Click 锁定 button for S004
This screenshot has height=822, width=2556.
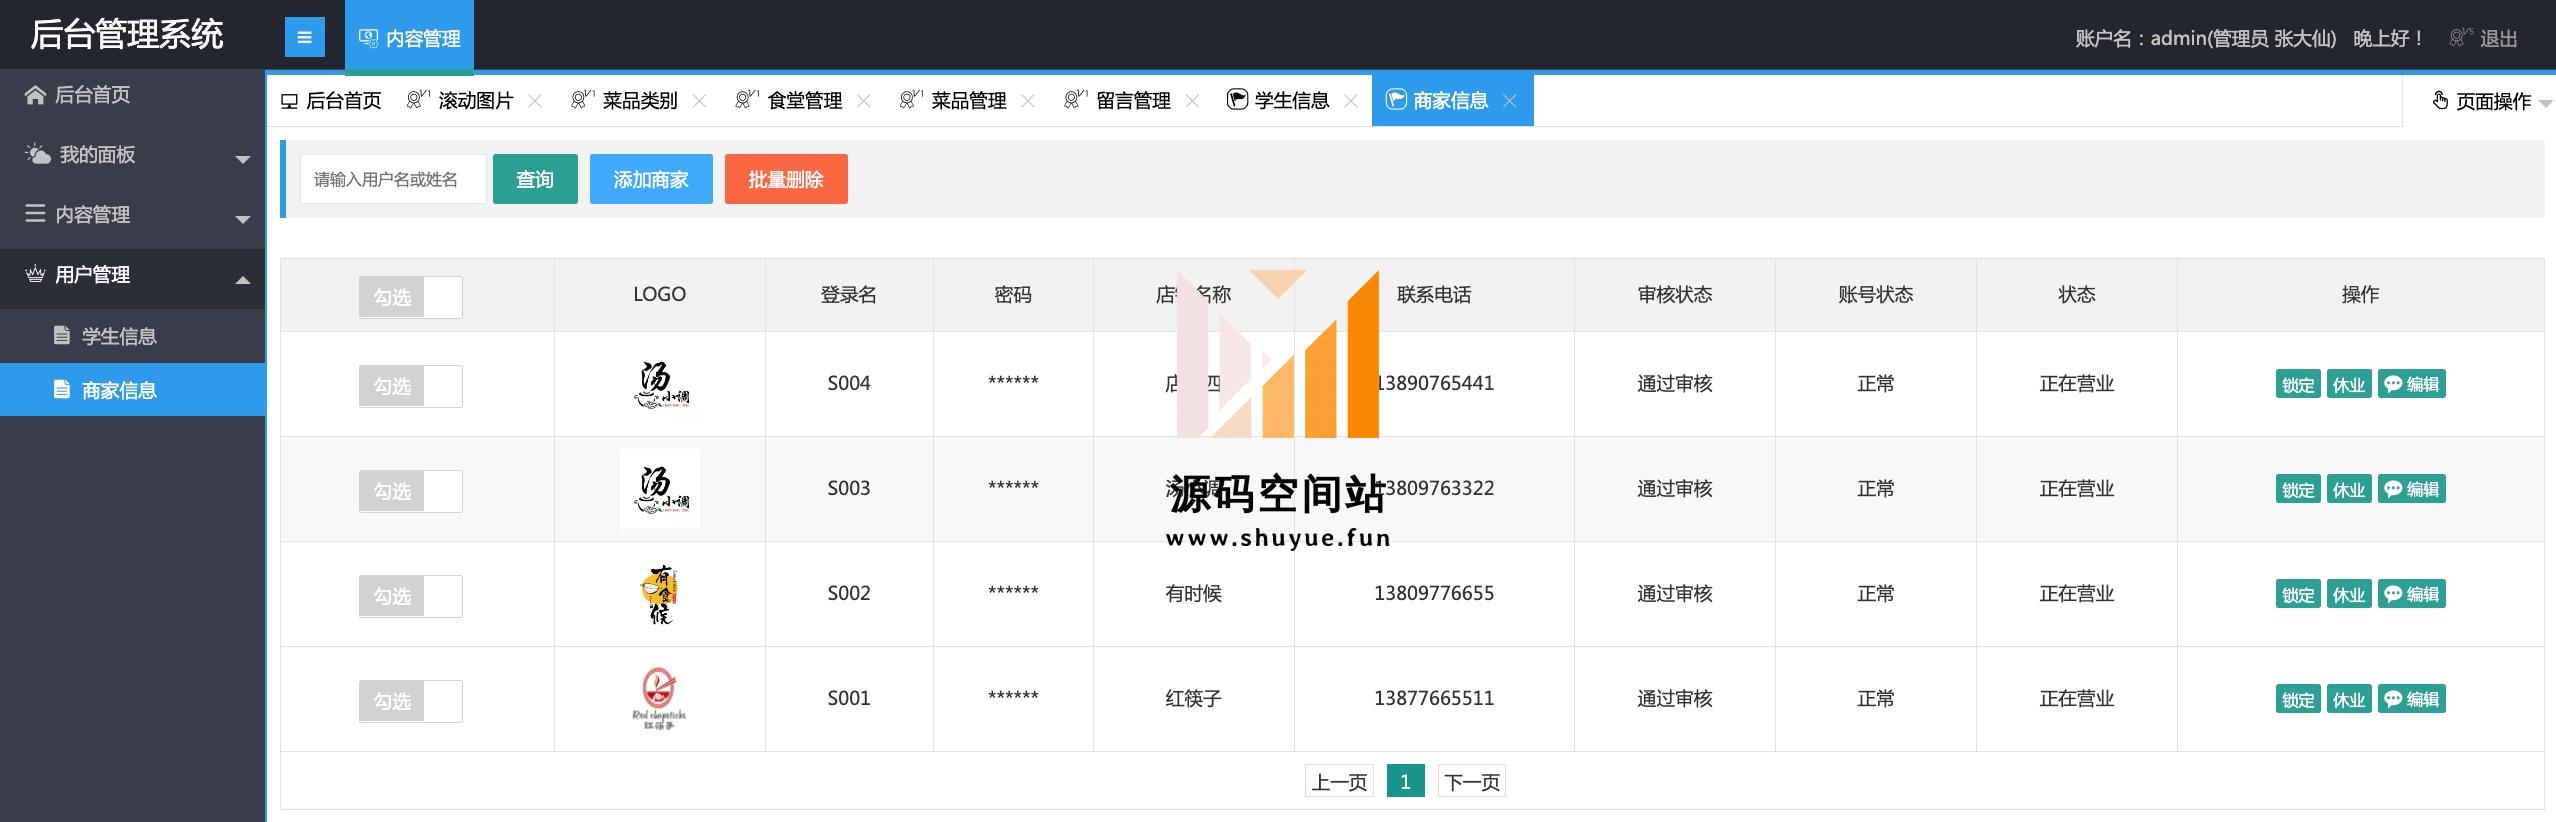coord(2298,384)
